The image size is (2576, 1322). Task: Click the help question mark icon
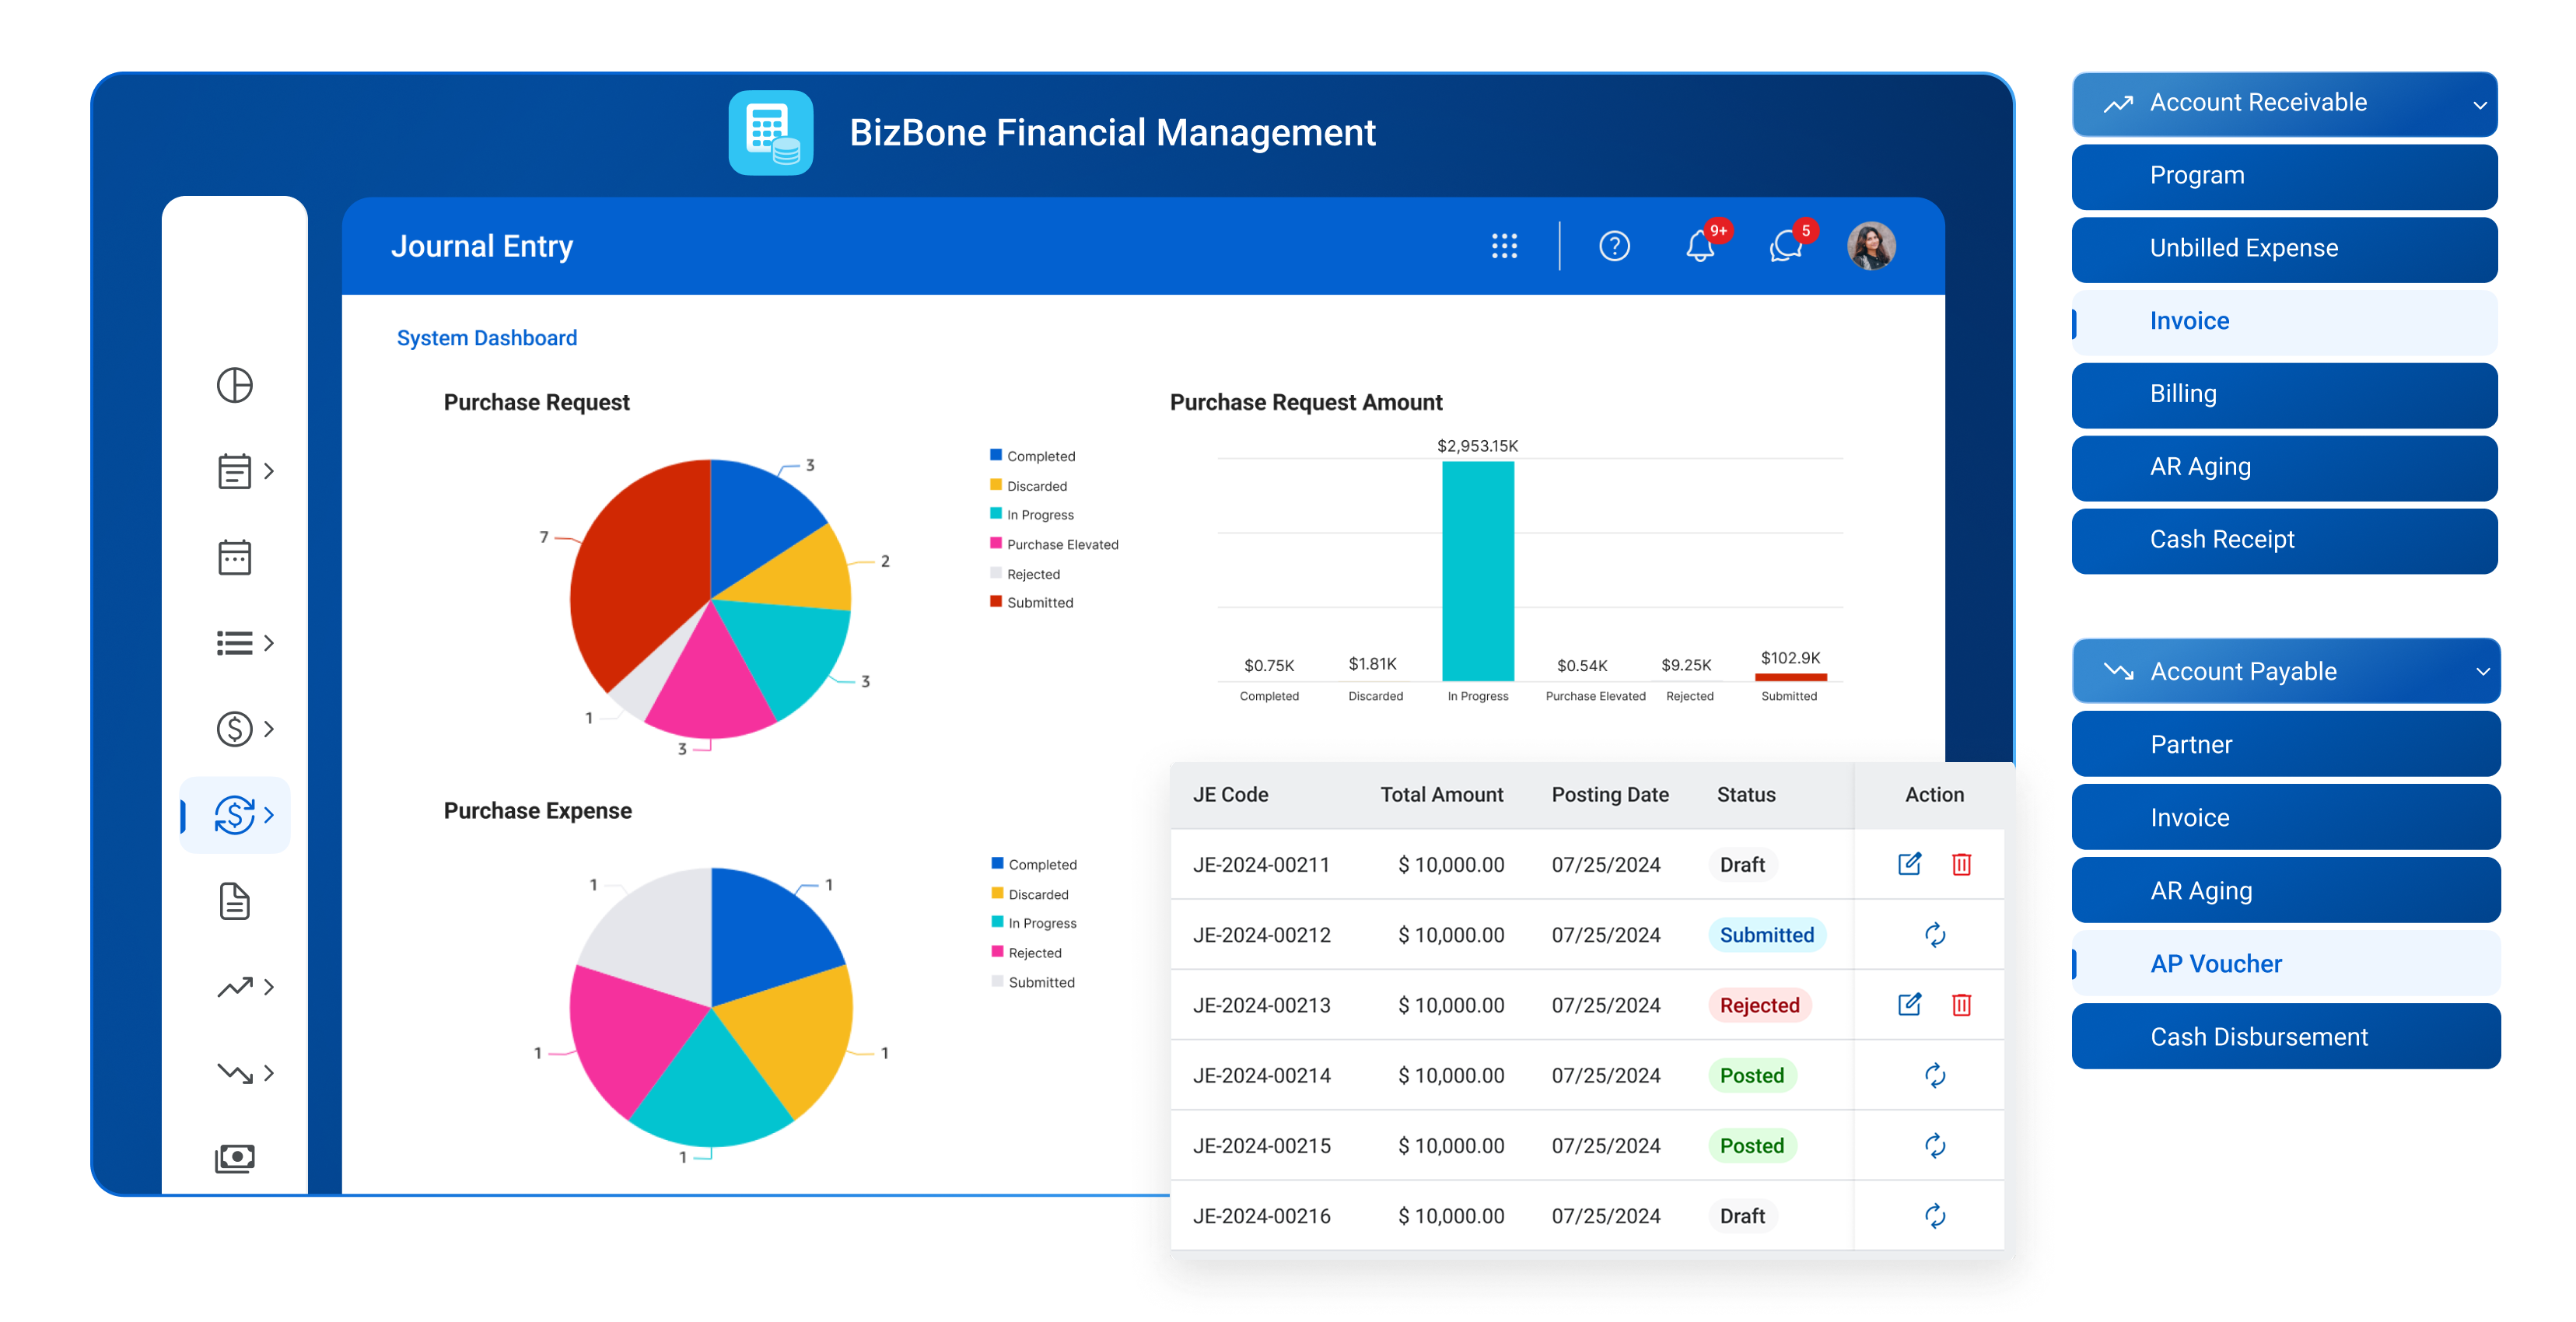click(x=1614, y=246)
